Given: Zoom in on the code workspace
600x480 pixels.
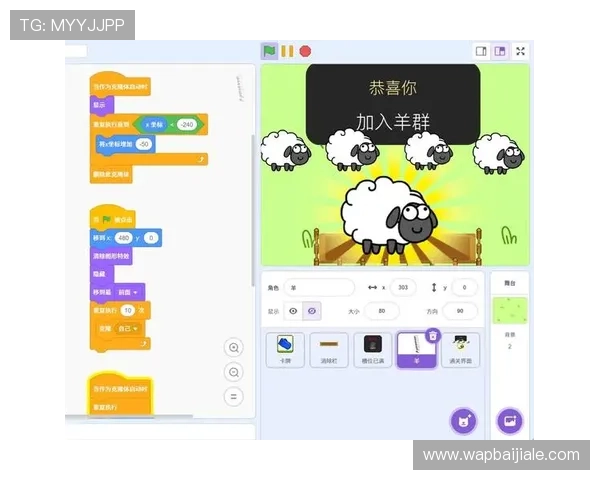Looking at the screenshot, I should click(234, 348).
